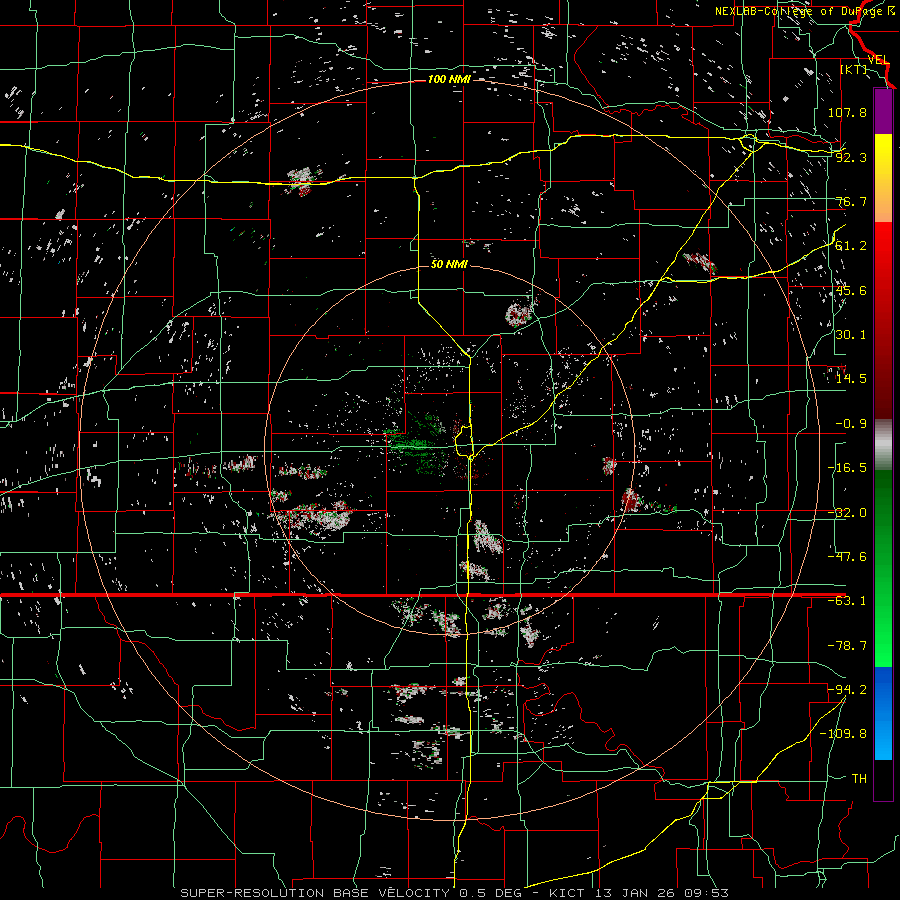900x900 pixels.
Task: Click the 50 NMI range ring label
Action: (449, 264)
